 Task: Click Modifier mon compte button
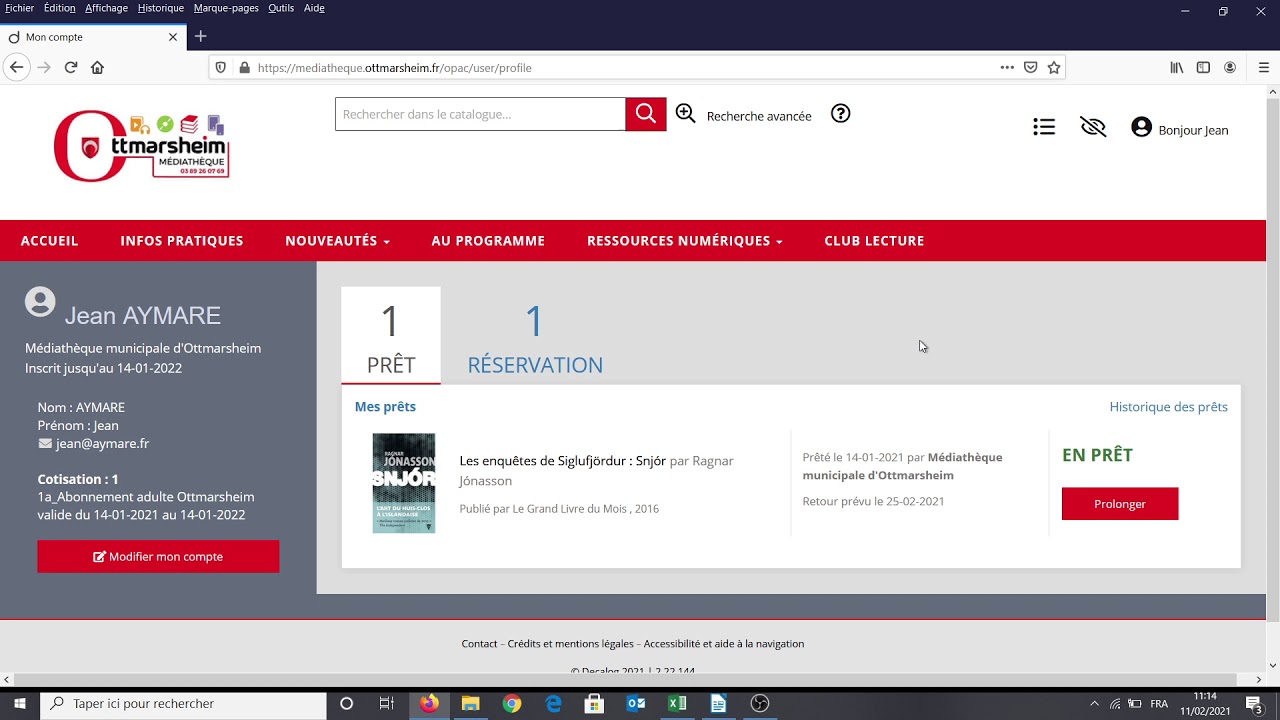point(158,557)
